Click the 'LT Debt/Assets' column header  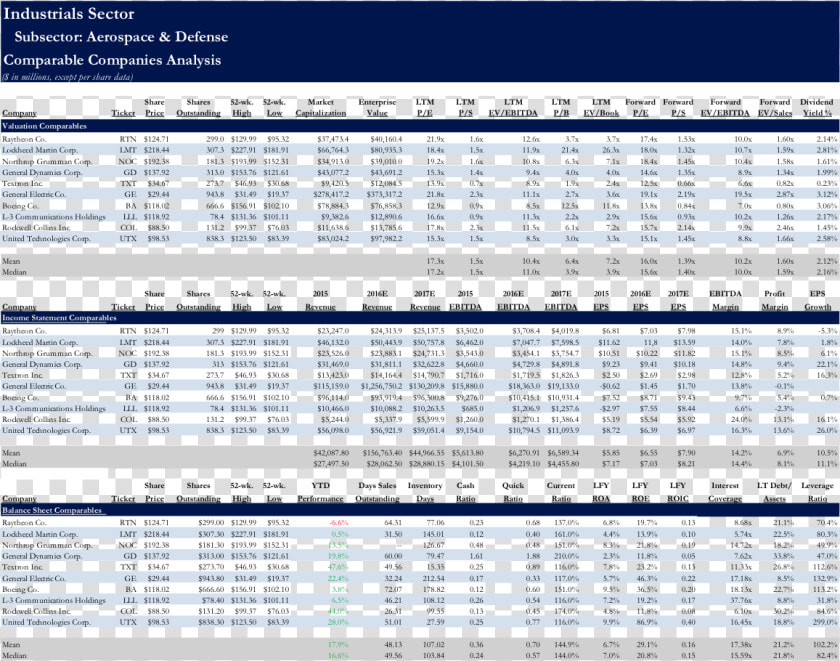pos(774,492)
